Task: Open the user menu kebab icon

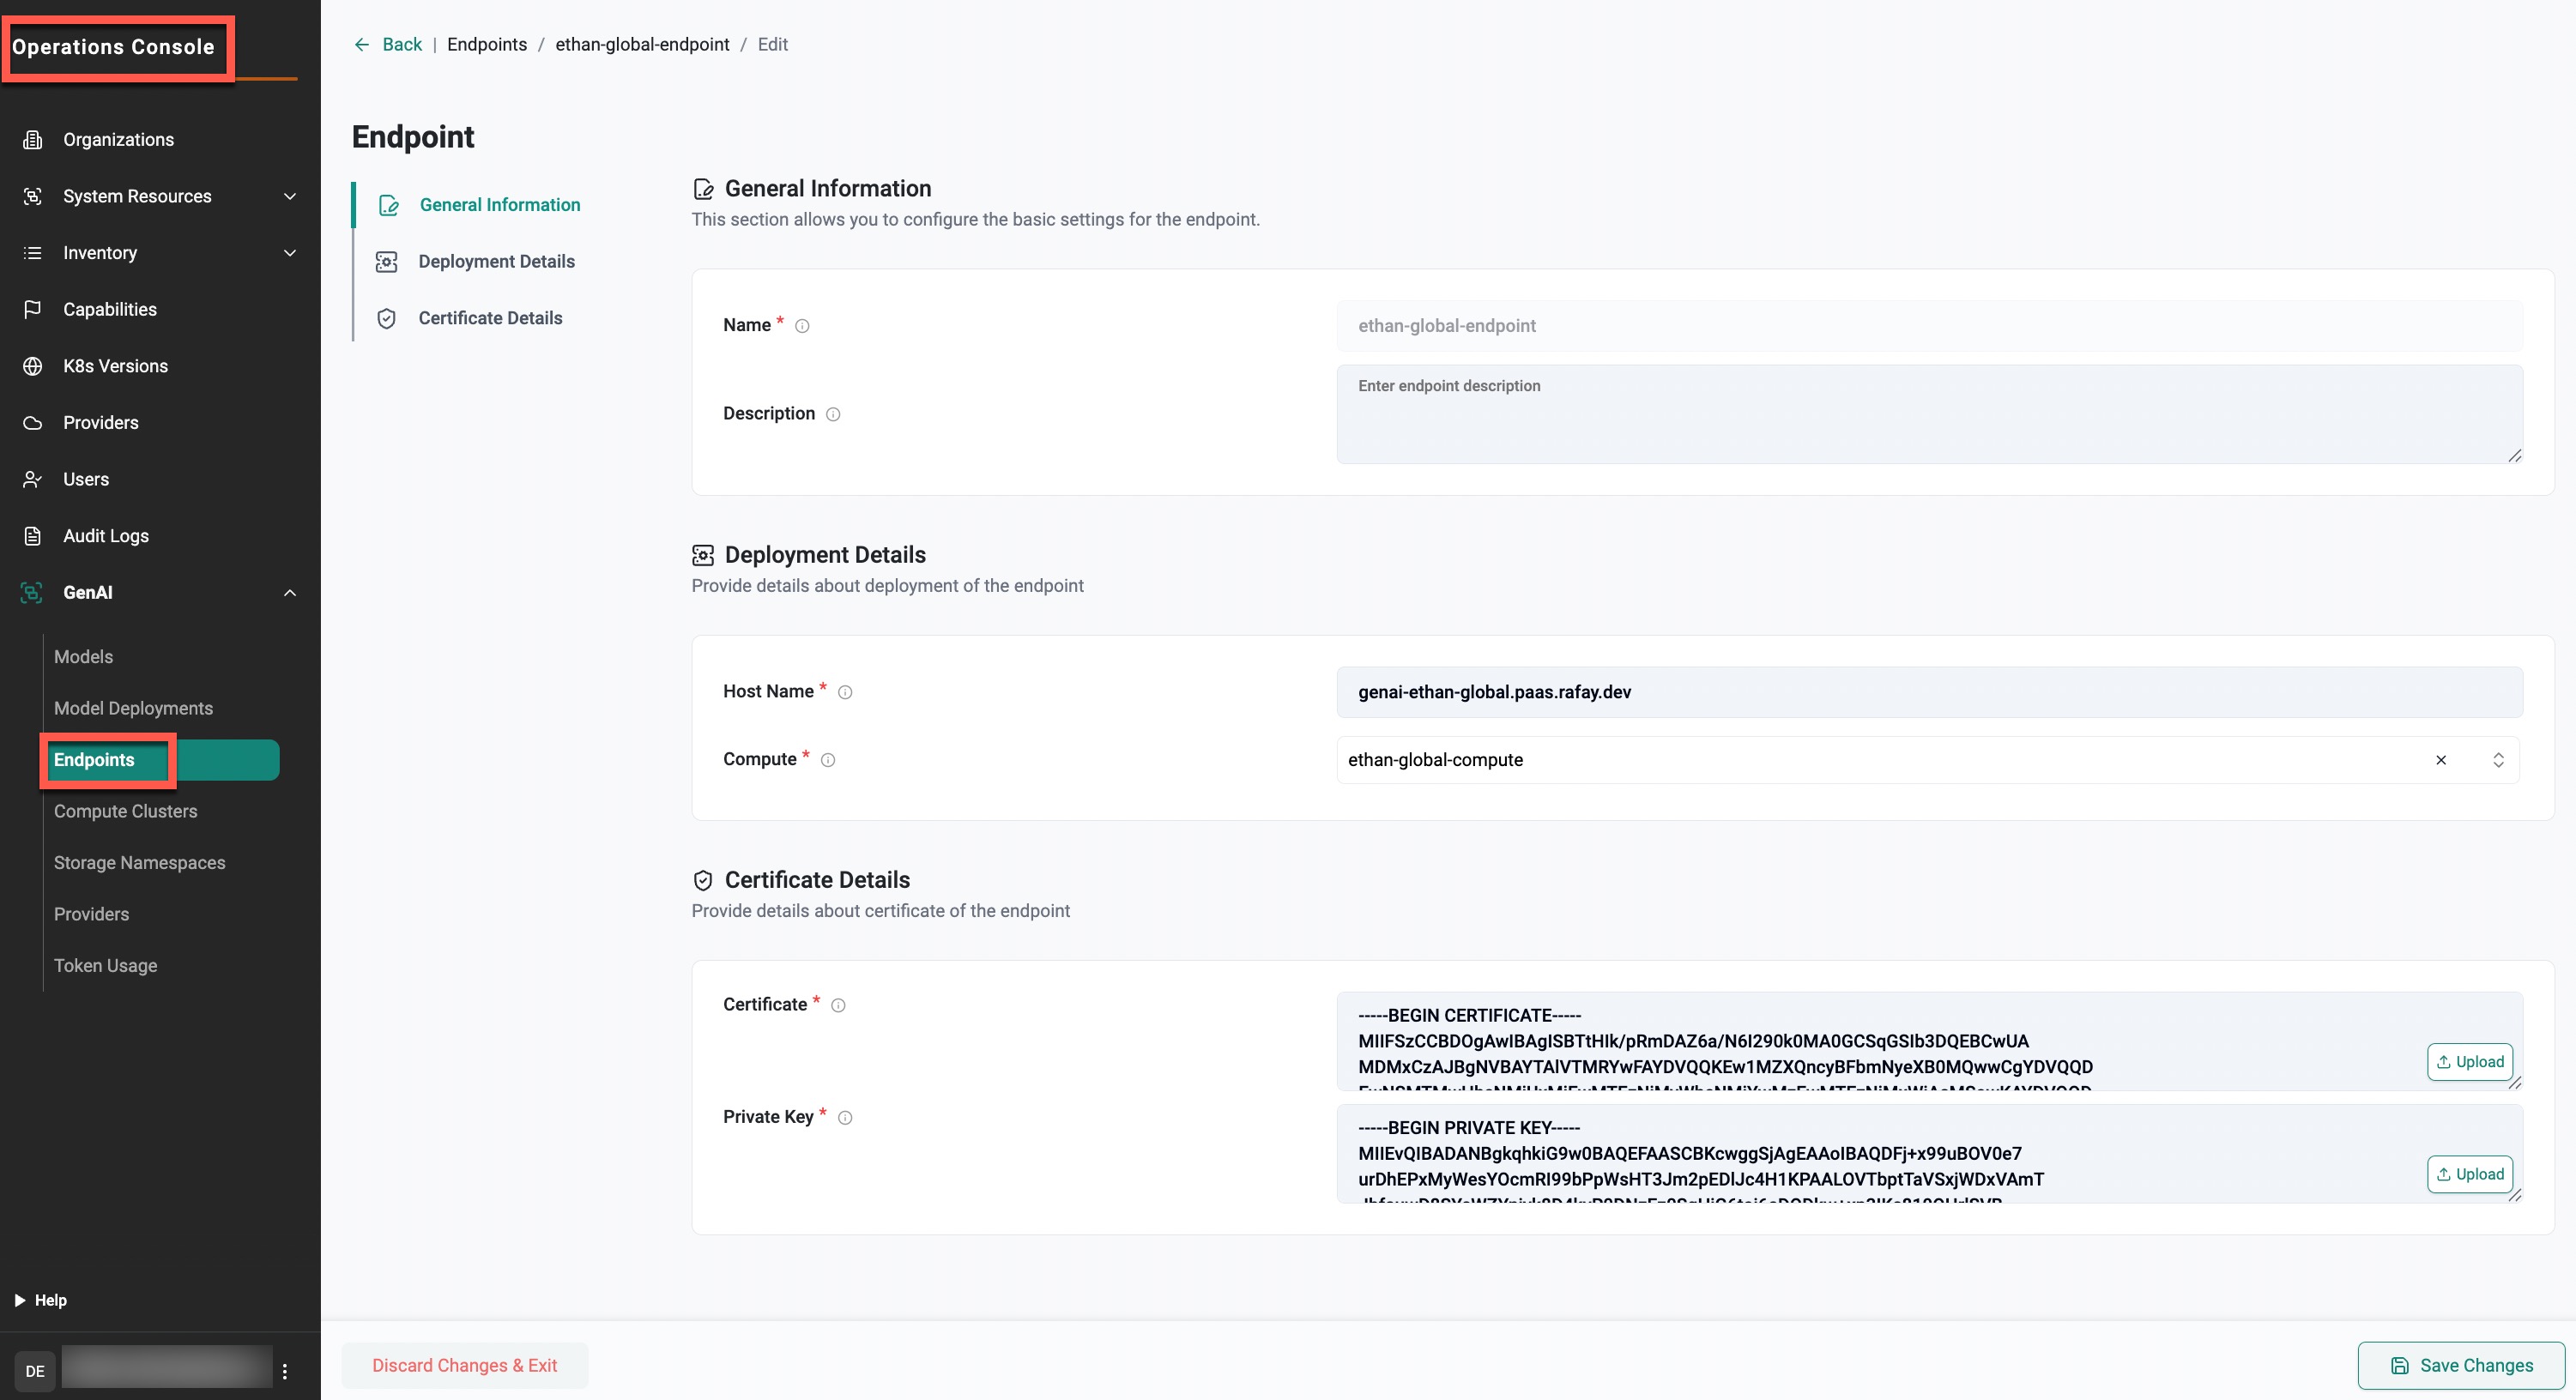Action: click(x=285, y=1371)
